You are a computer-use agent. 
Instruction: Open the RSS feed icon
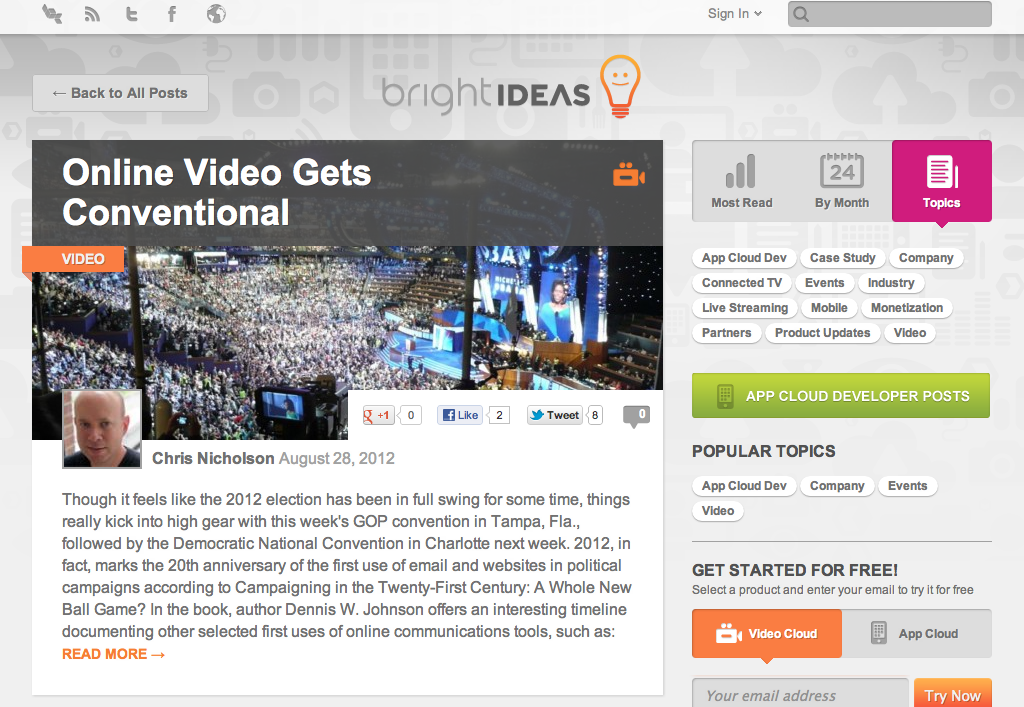[x=92, y=14]
